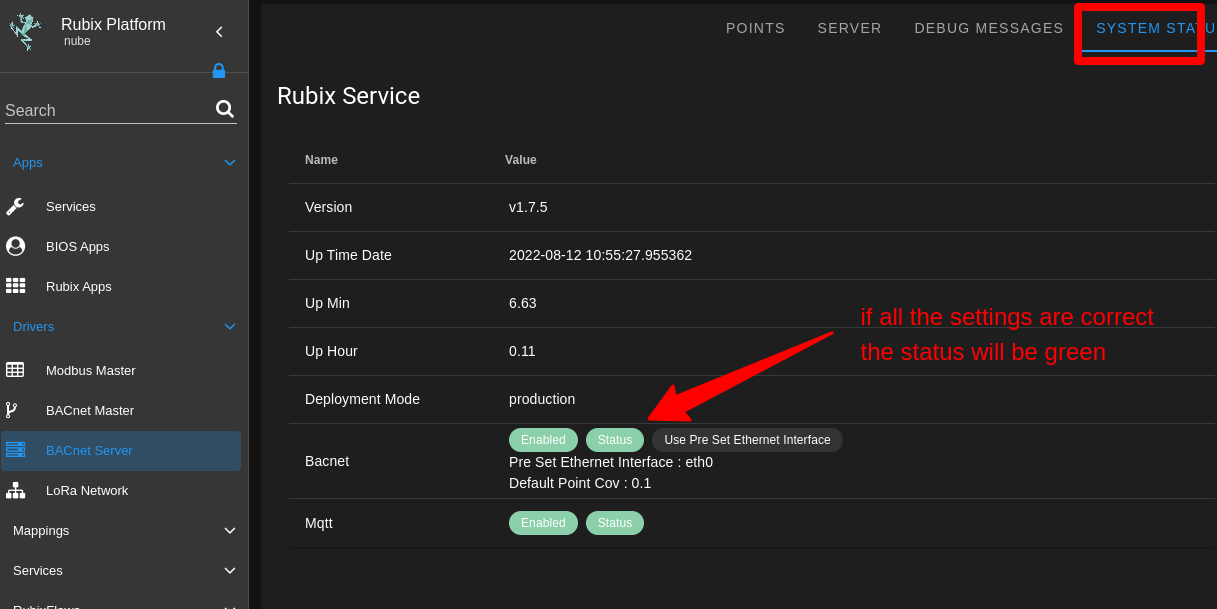Open the Points tab
1217x609 pixels.
point(756,28)
